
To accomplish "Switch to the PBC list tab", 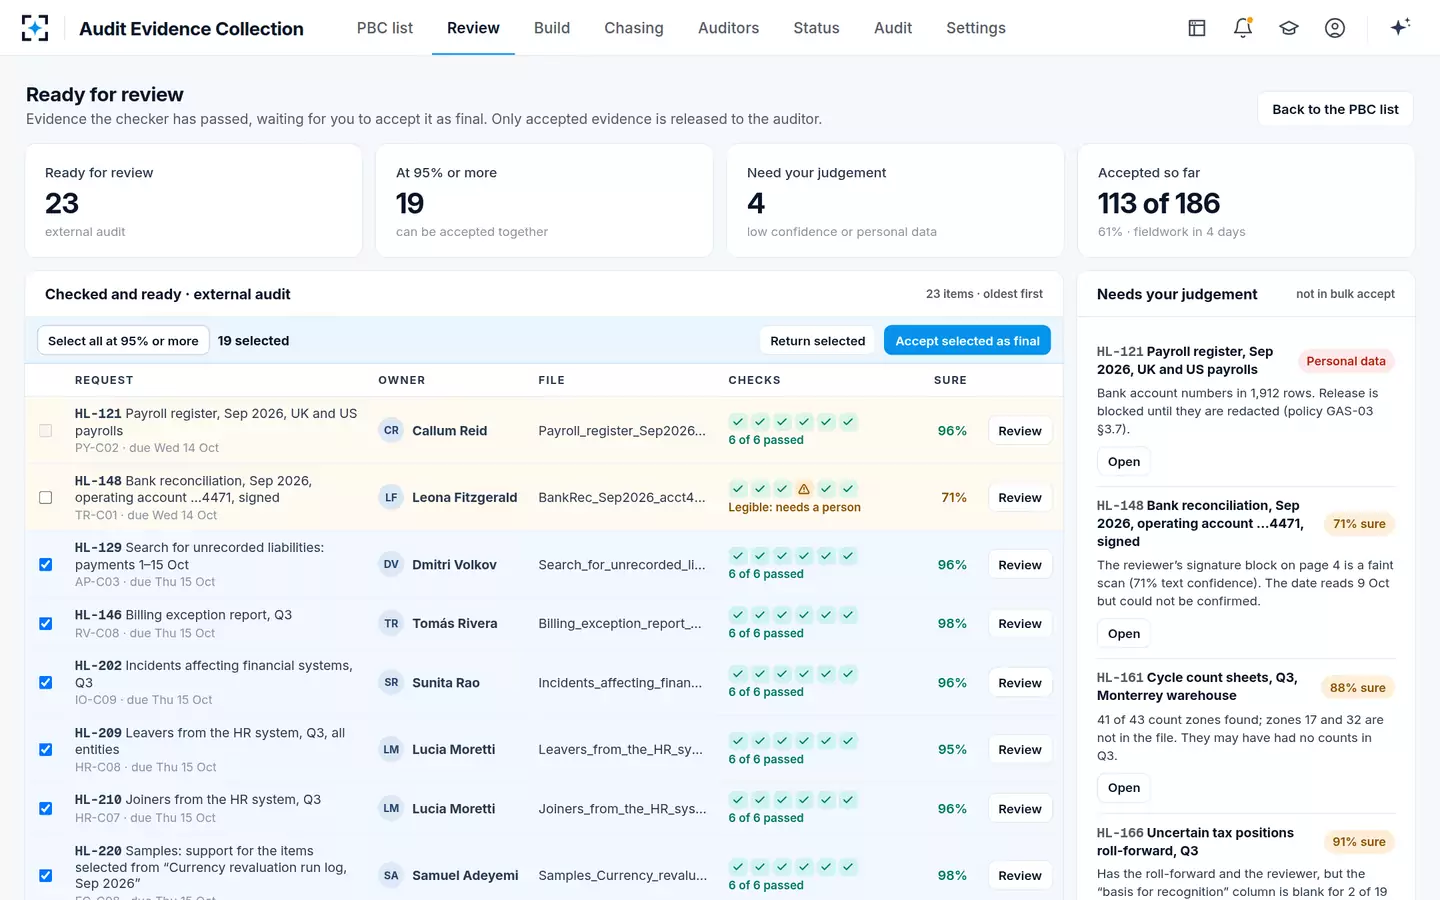I will pos(385,28).
